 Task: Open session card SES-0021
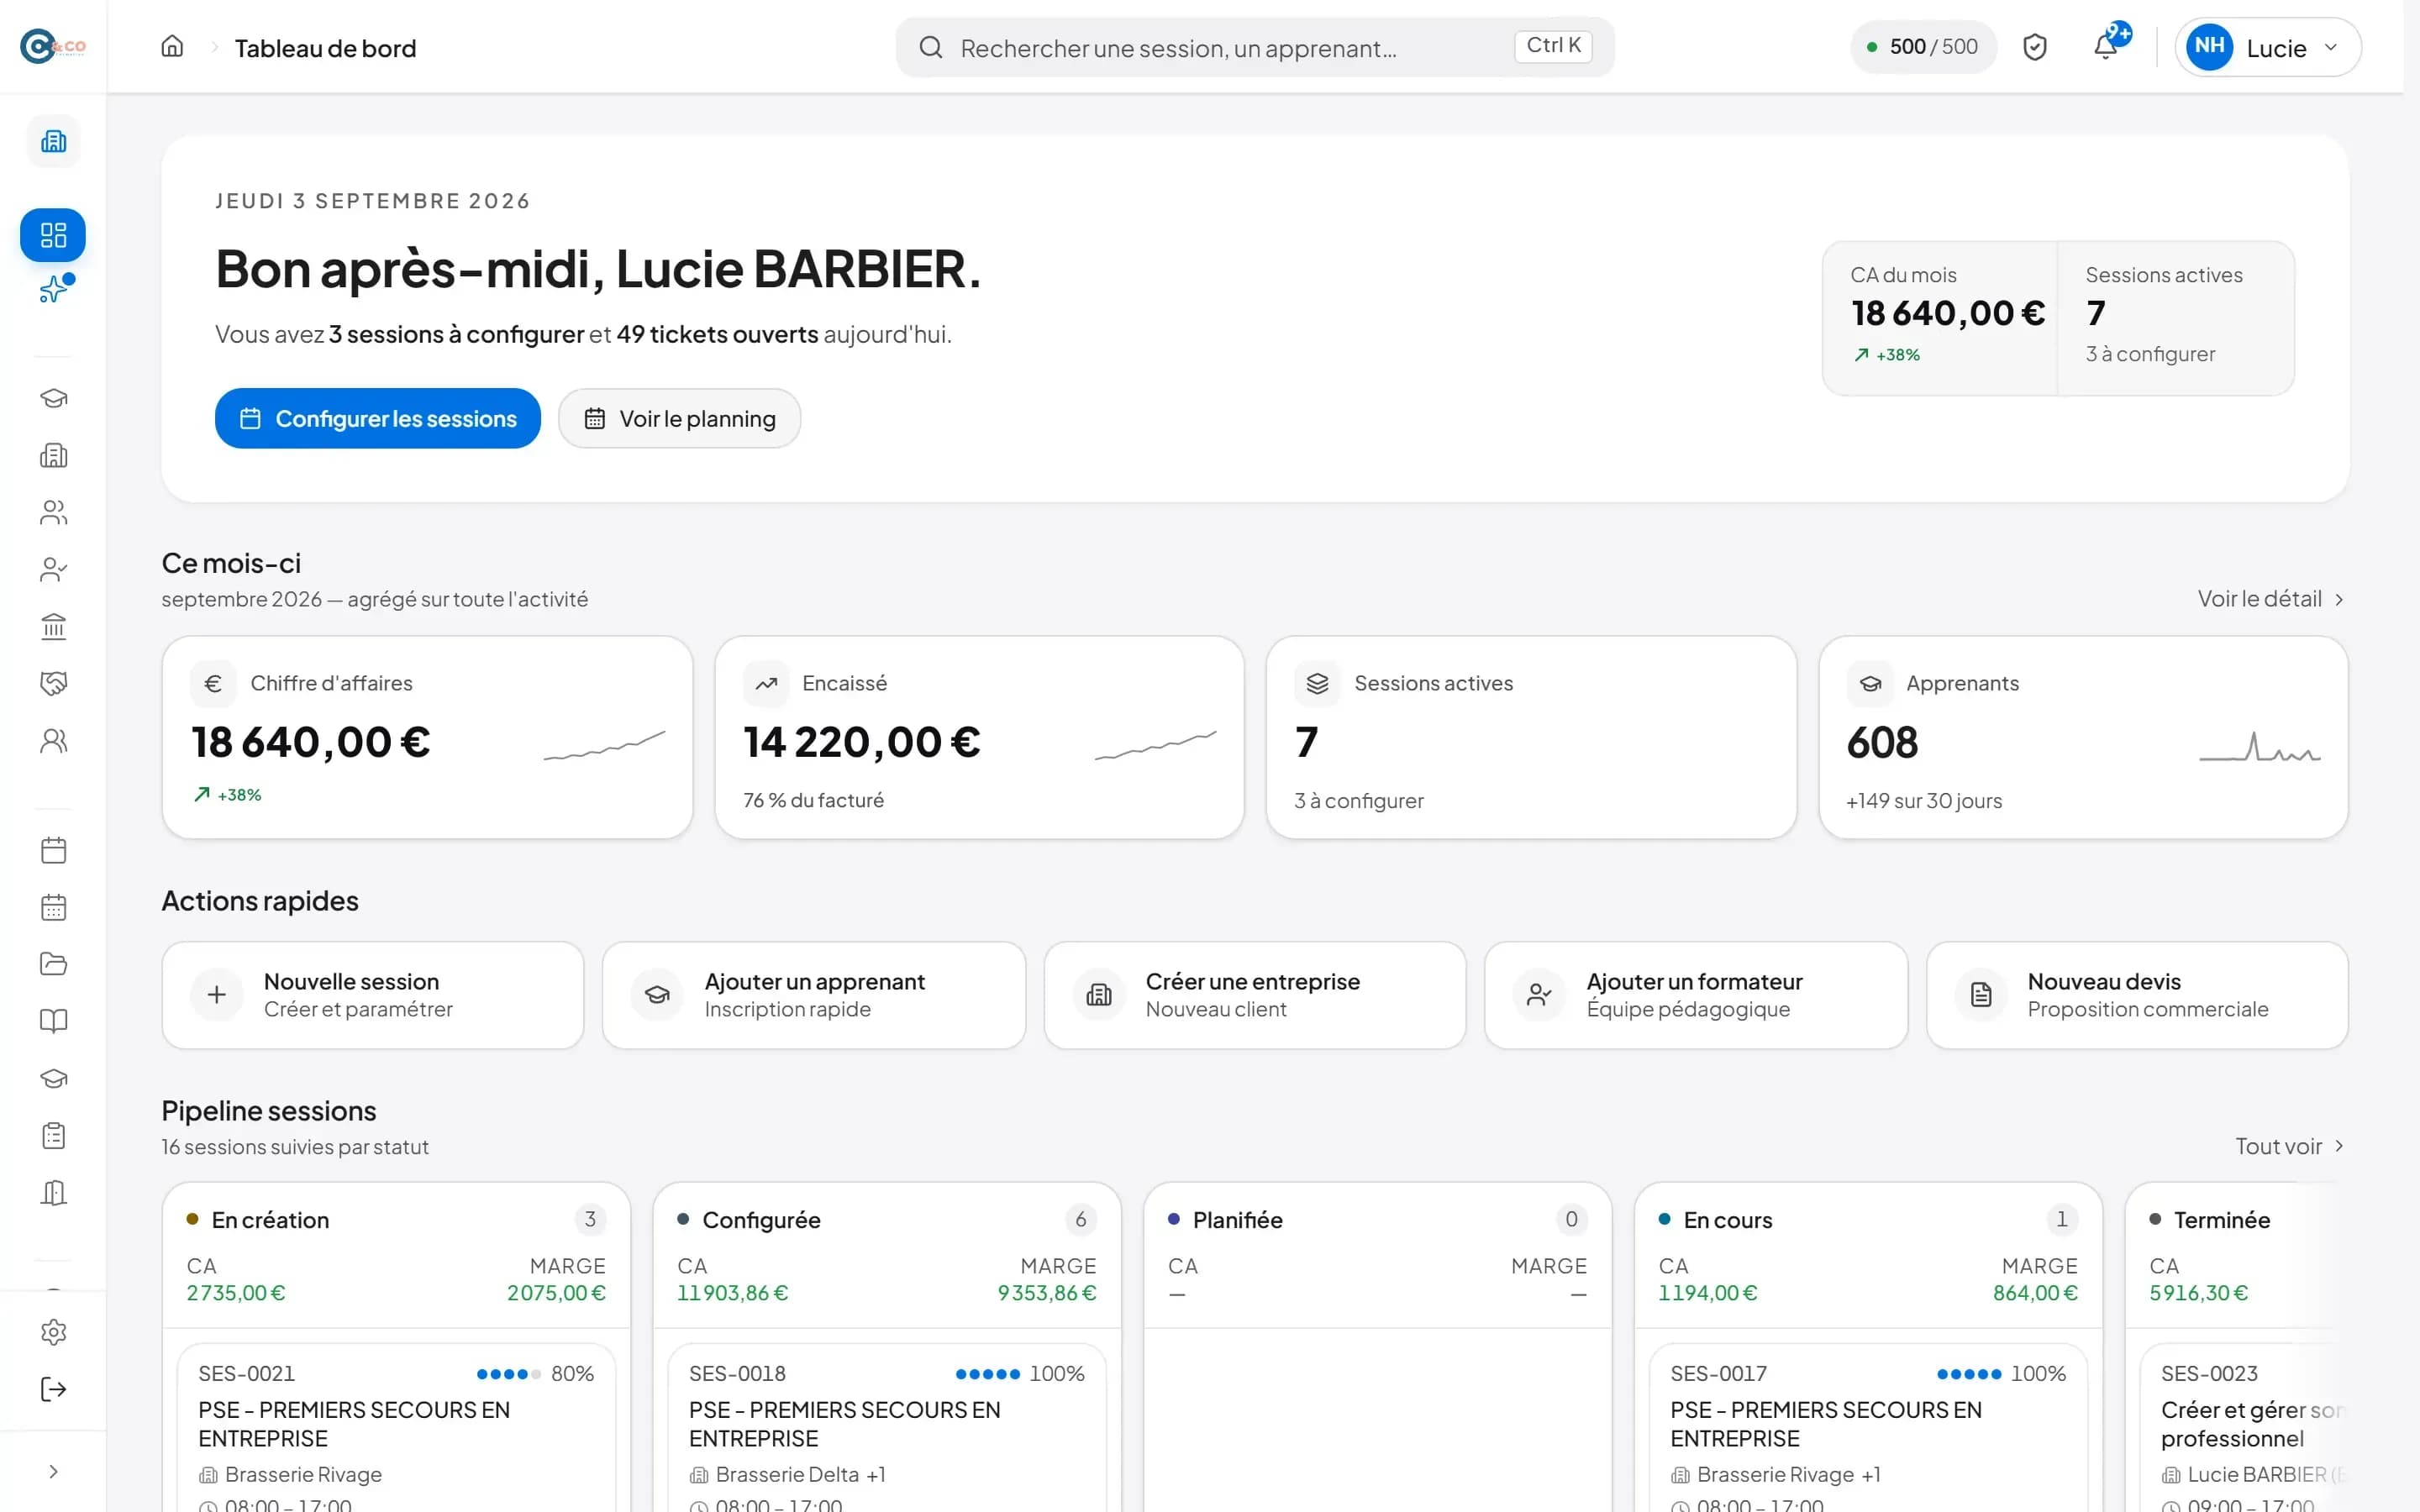coord(396,1428)
